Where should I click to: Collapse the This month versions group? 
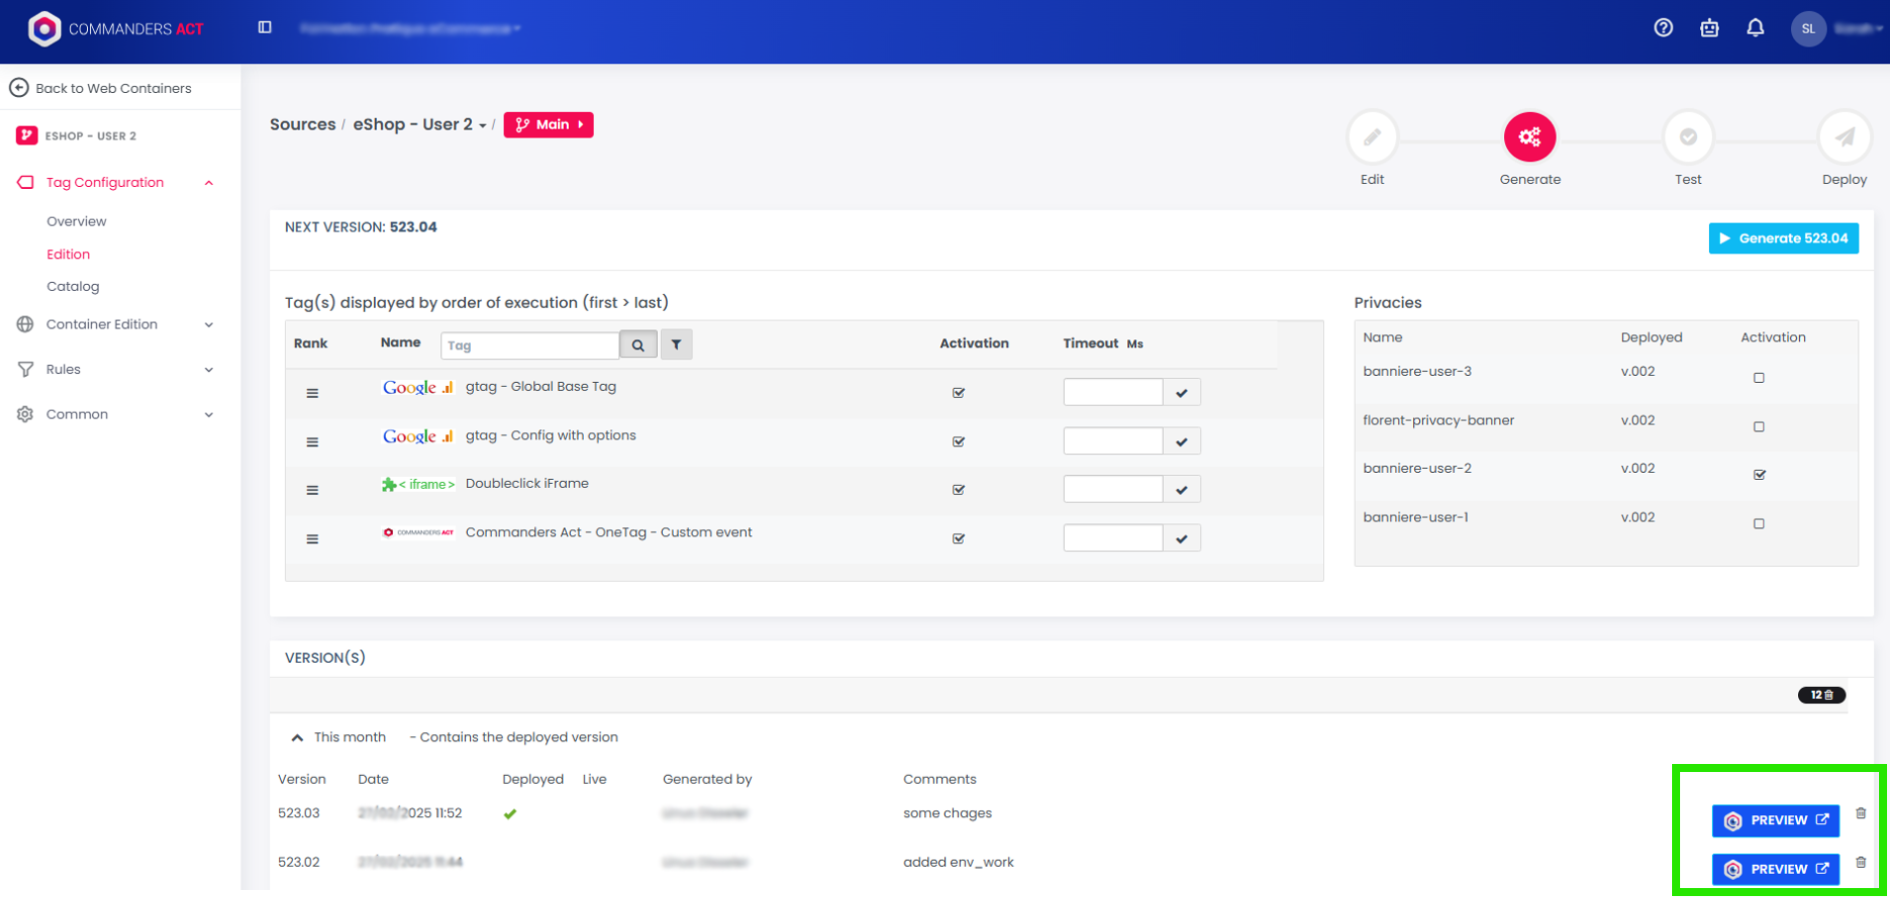(297, 738)
